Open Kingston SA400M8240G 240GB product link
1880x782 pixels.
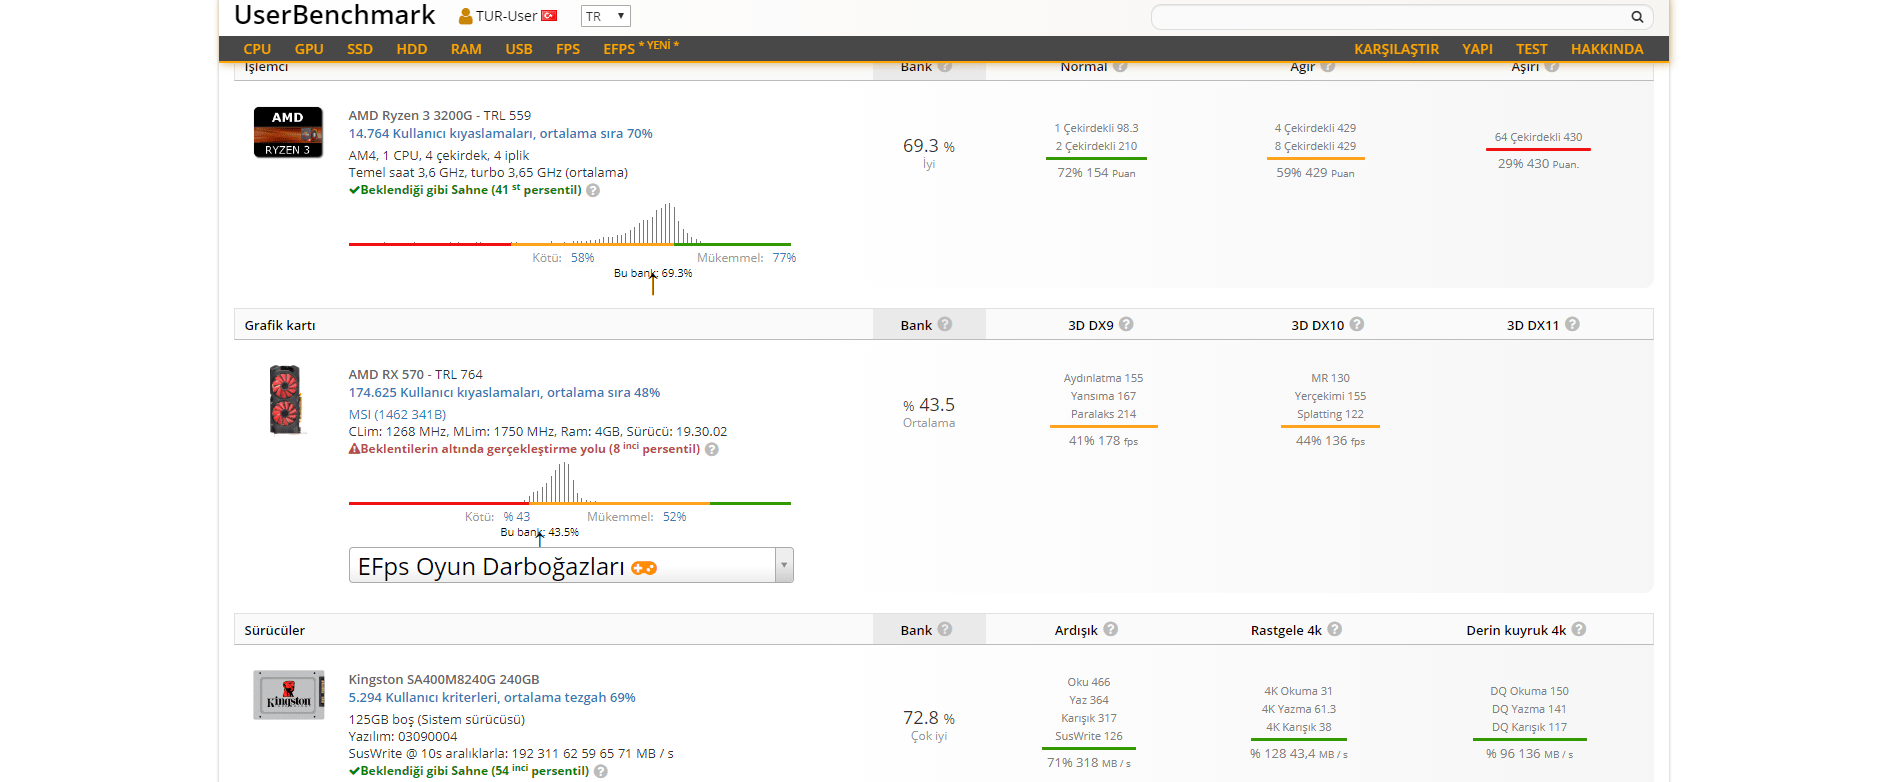coord(444,680)
